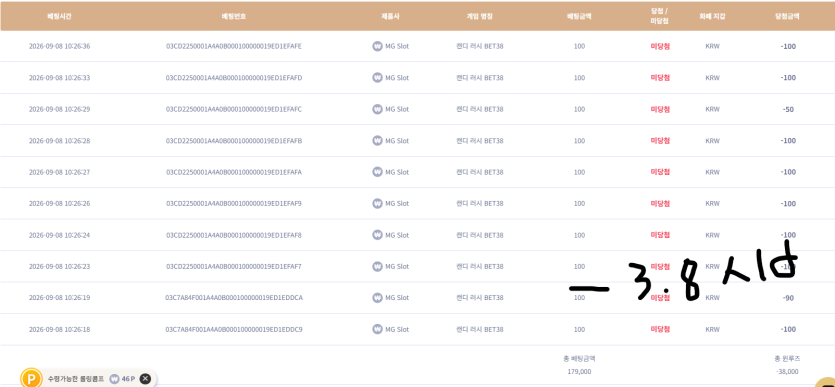This screenshot has width=835, height=387.
Task: Select bet number ending in EFAFC
Action: 234,109
